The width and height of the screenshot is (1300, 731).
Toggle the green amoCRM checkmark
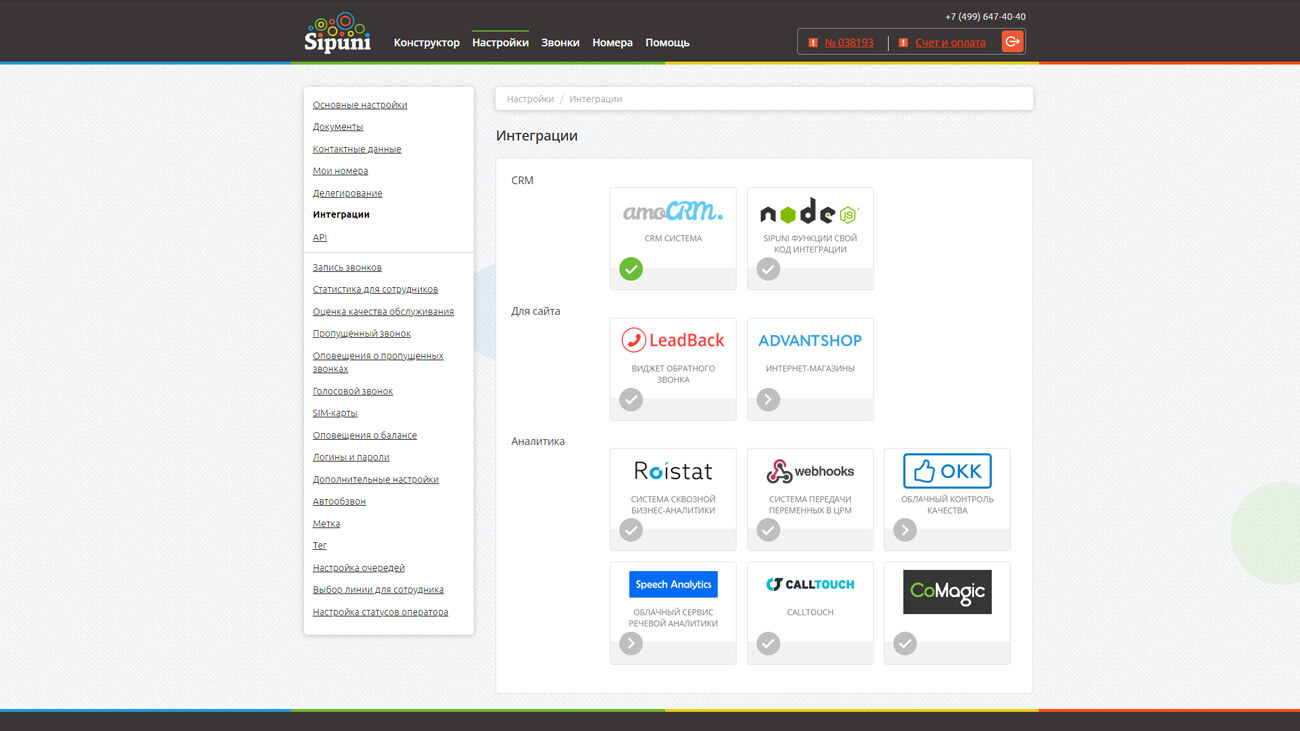coord(631,269)
